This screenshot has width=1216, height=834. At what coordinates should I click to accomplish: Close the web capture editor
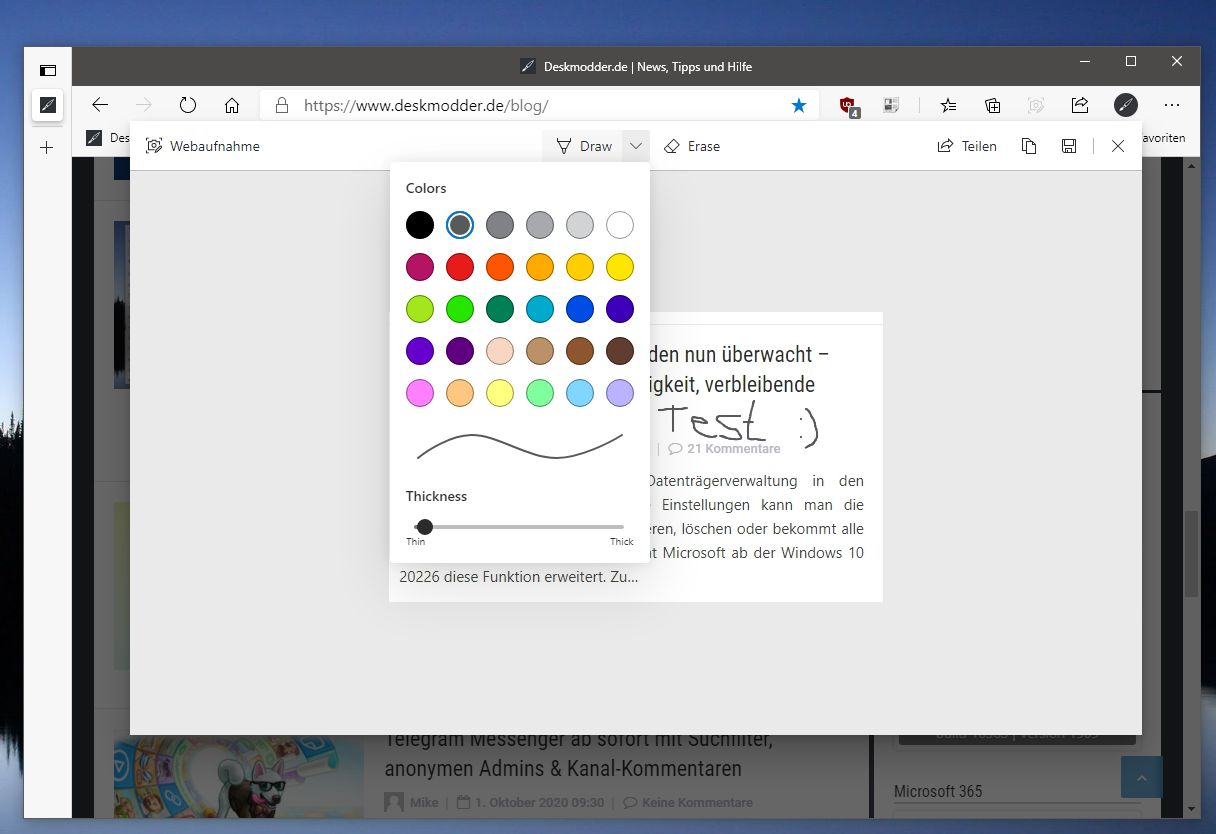[1118, 146]
